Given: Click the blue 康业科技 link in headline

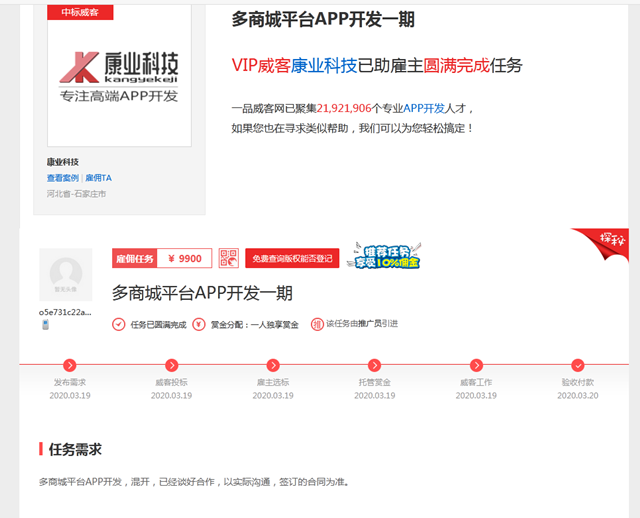Looking at the screenshot, I should [x=324, y=65].
